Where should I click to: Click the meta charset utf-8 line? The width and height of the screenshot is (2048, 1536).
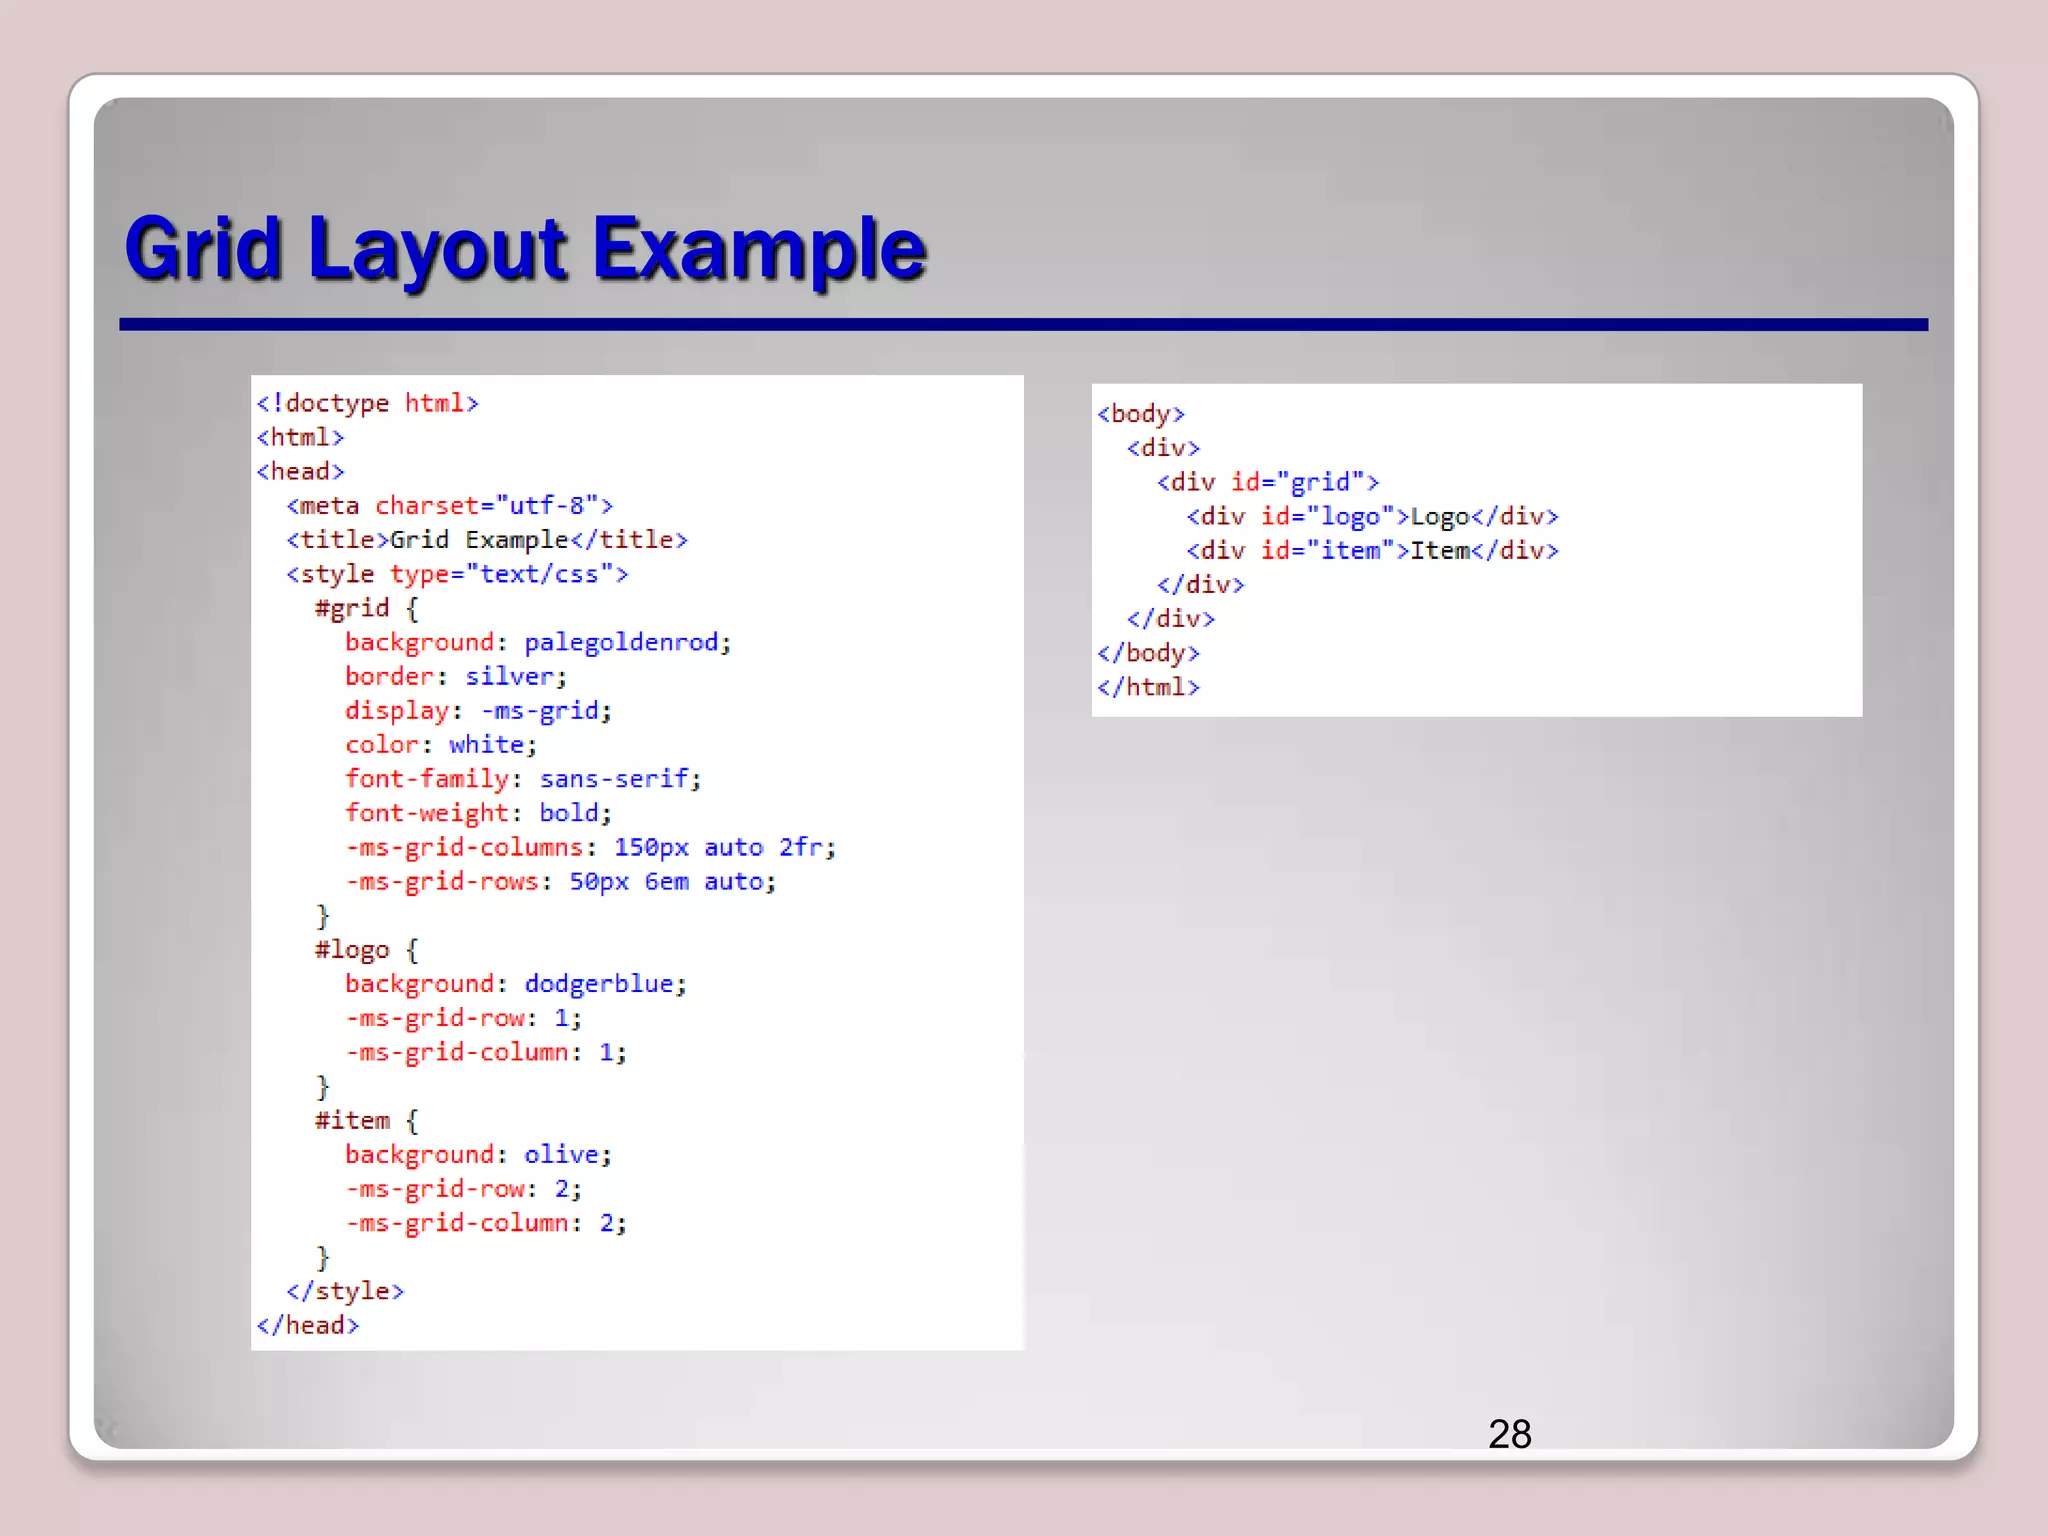click(449, 506)
